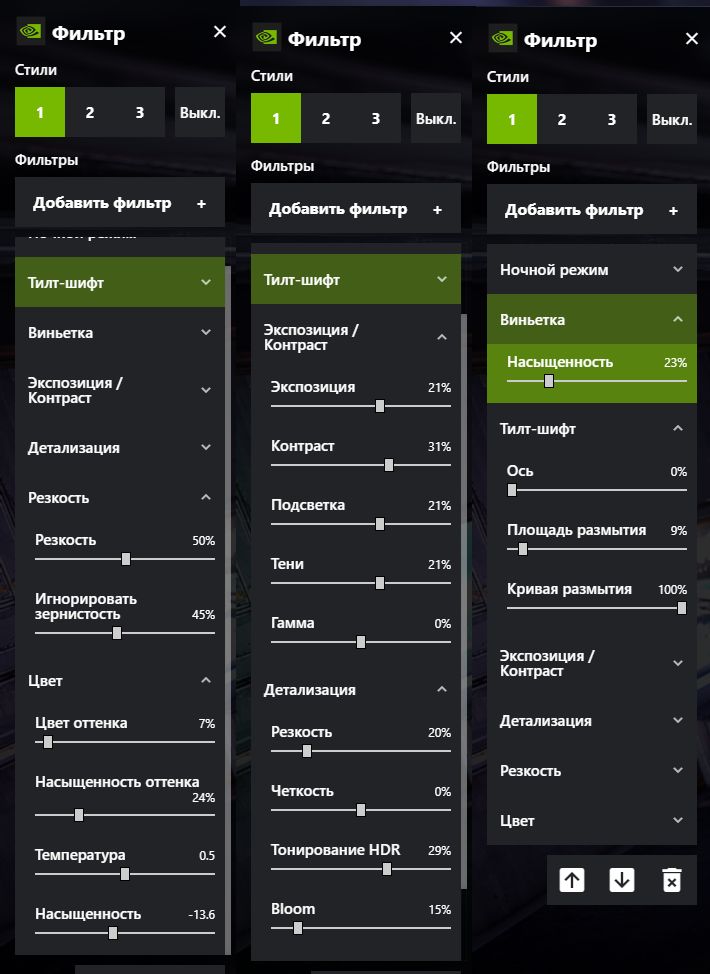
Task: Click the move filter down arrow icon
Action: [x=622, y=880]
